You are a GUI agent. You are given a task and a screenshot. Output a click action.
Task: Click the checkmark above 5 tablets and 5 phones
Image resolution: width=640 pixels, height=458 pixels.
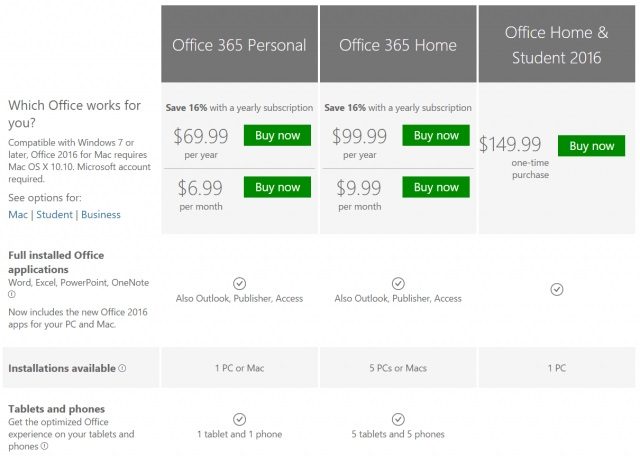pos(398,419)
